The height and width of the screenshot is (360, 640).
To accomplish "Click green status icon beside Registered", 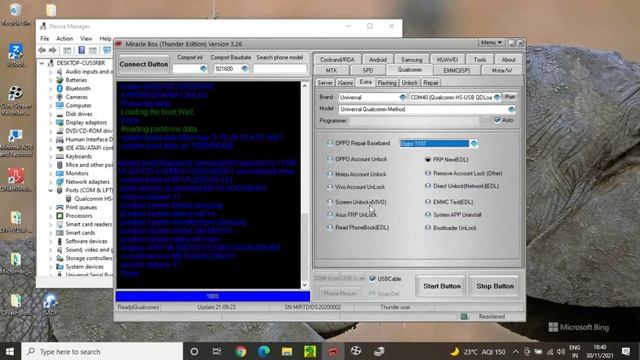I will 464,316.
